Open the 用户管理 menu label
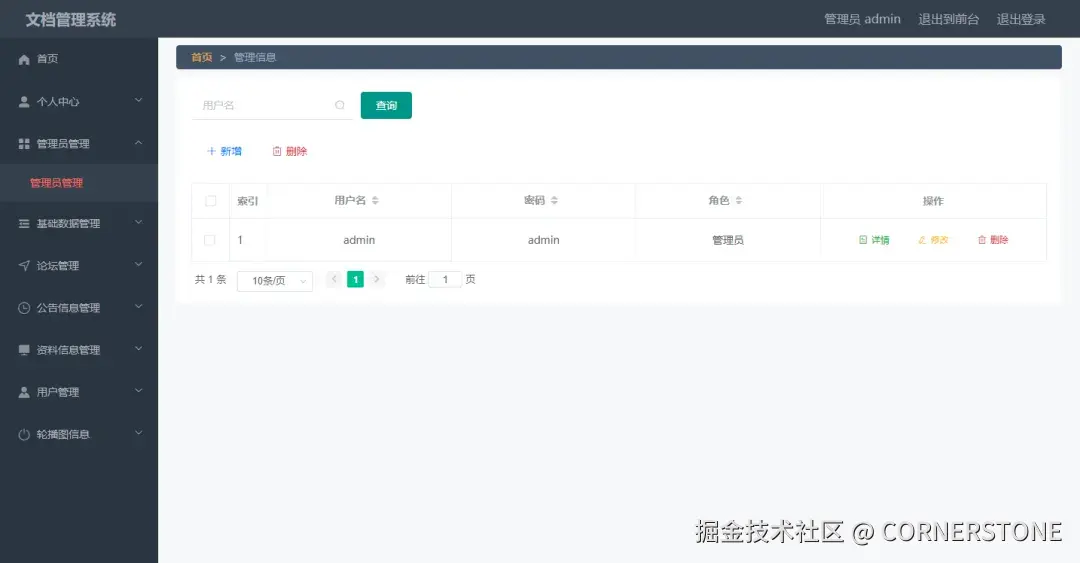Screen dimensions: 1080x563 pyautogui.click(x=58, y=393)
